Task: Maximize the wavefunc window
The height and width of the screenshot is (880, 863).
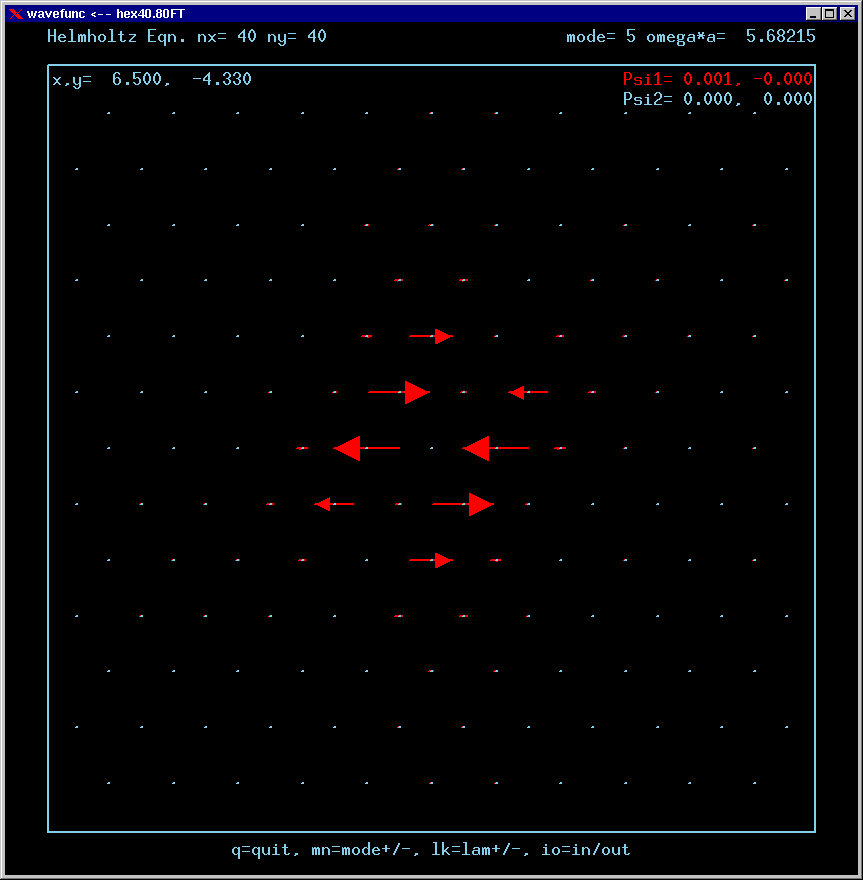Action: 830,13
